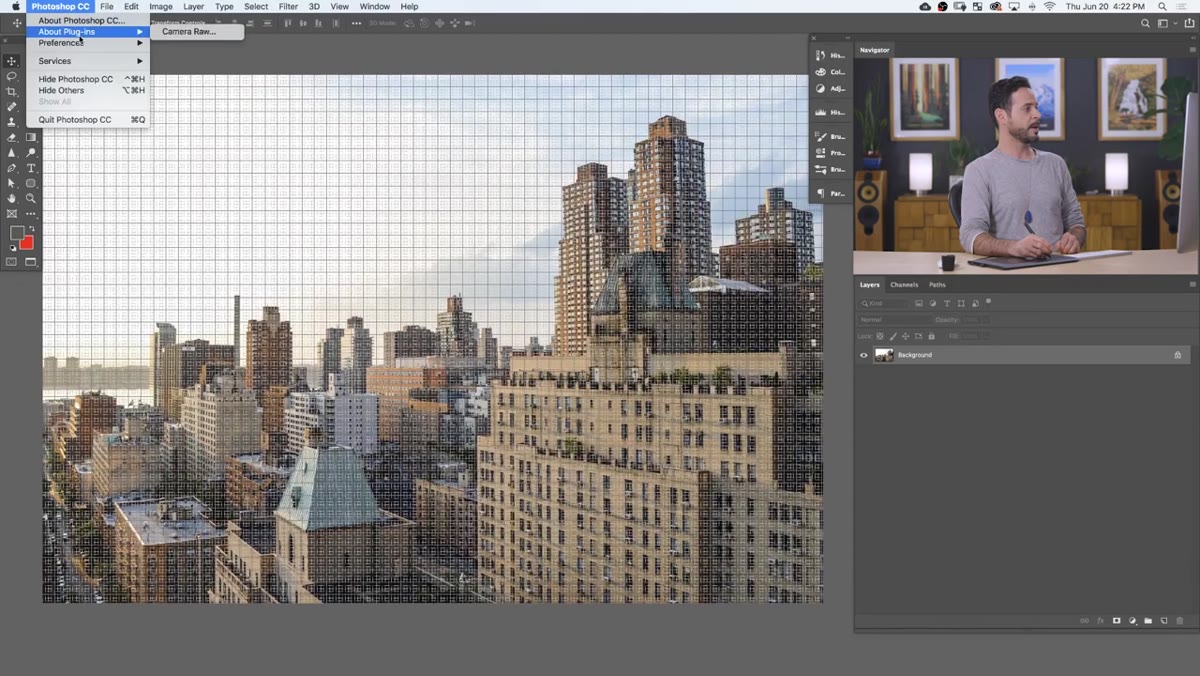Viewport: 1200px width, 676px height.
Task: Open the Brushes panel icon
Action: point(821,136)
